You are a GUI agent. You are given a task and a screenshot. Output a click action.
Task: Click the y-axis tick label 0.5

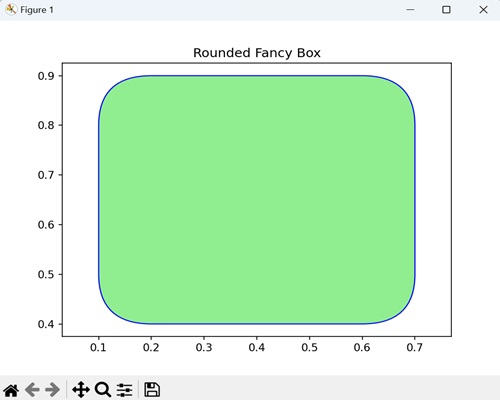pos(46,274)
